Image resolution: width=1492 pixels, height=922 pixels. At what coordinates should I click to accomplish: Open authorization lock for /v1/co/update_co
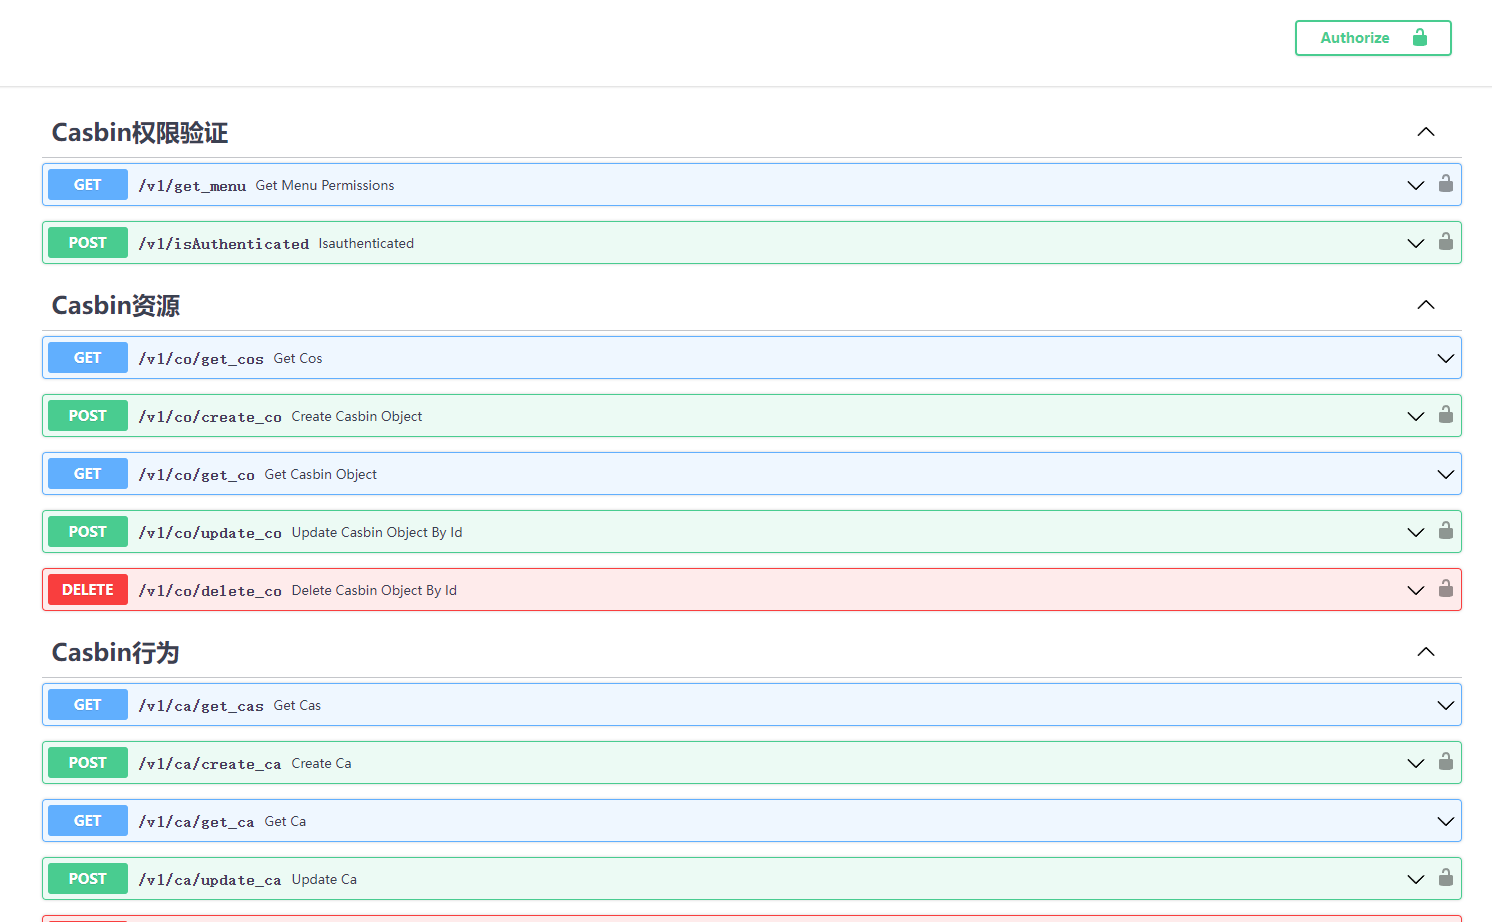point(1446,530)
